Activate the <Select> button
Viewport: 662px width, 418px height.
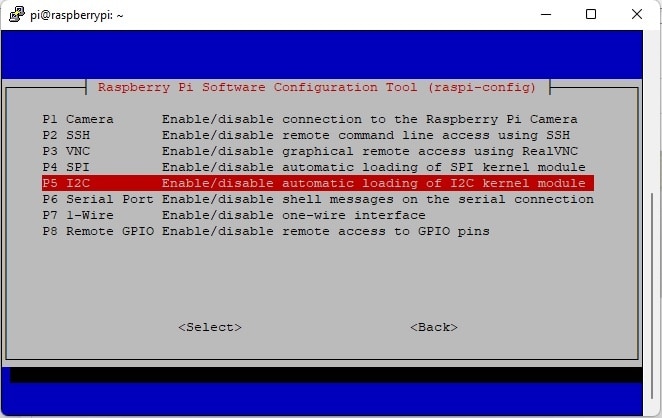[x=210, y=327]
